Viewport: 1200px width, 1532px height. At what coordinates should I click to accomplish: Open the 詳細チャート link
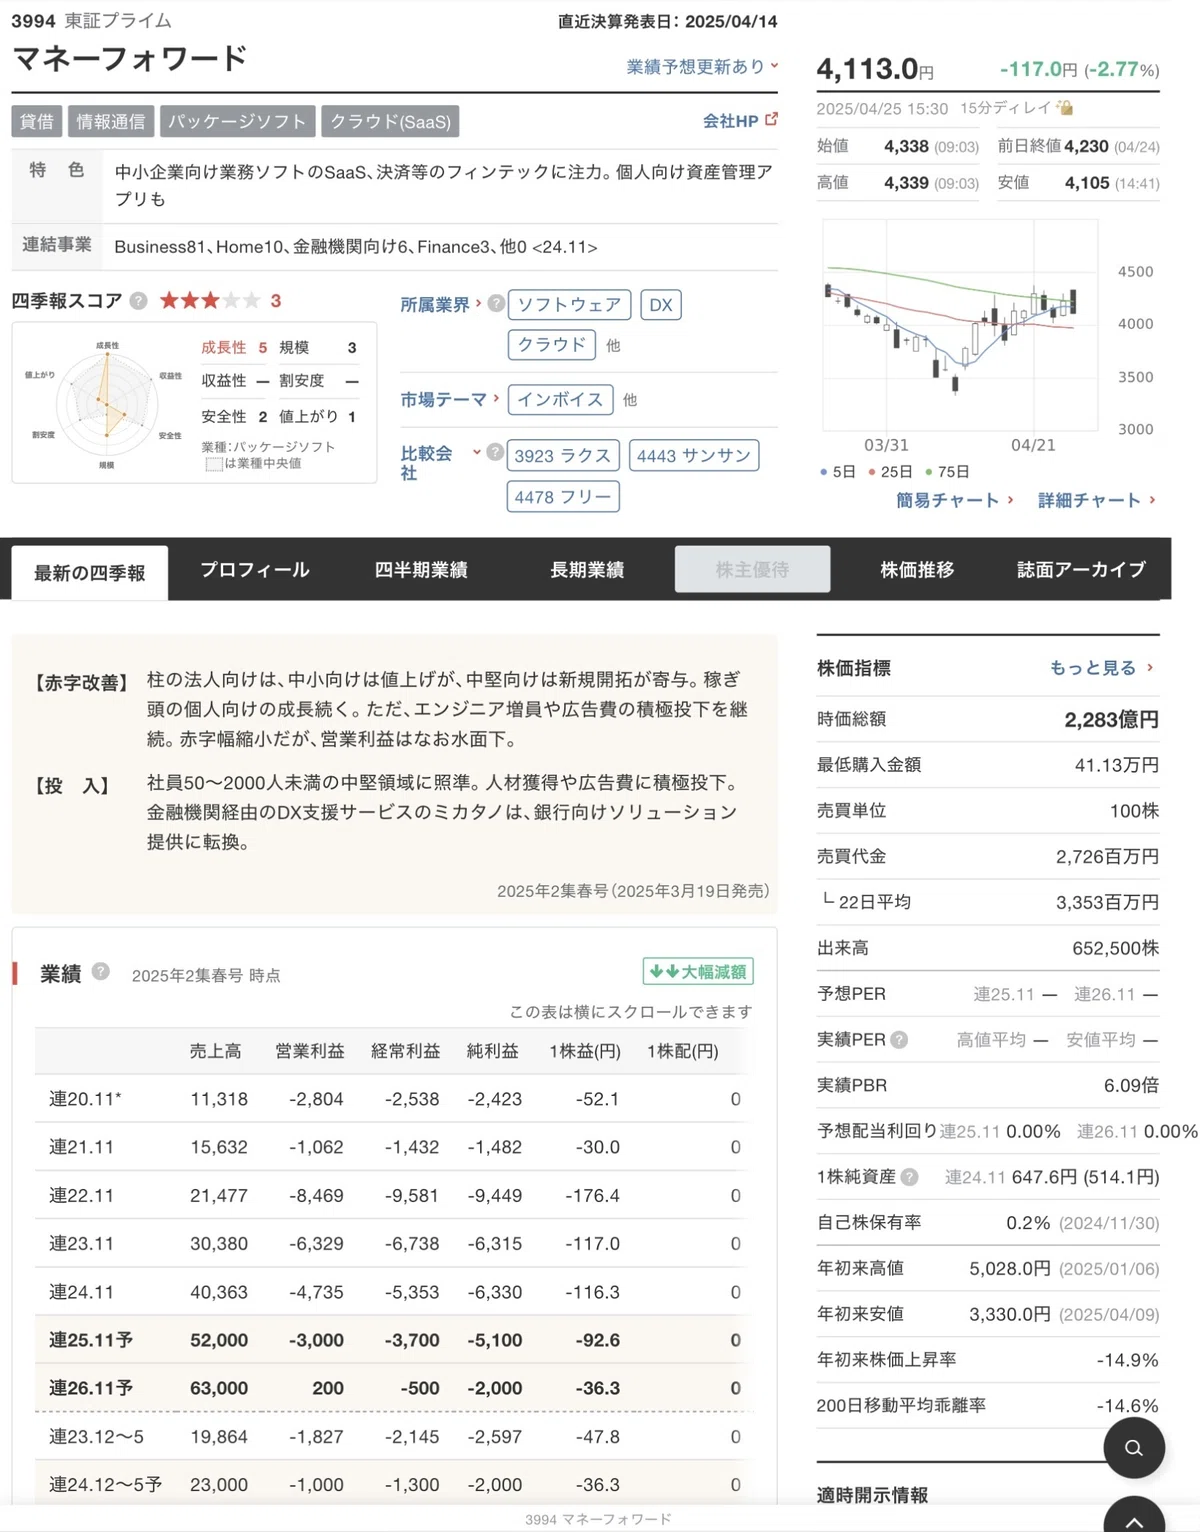pyautogui.click(x=1097, y=500)
